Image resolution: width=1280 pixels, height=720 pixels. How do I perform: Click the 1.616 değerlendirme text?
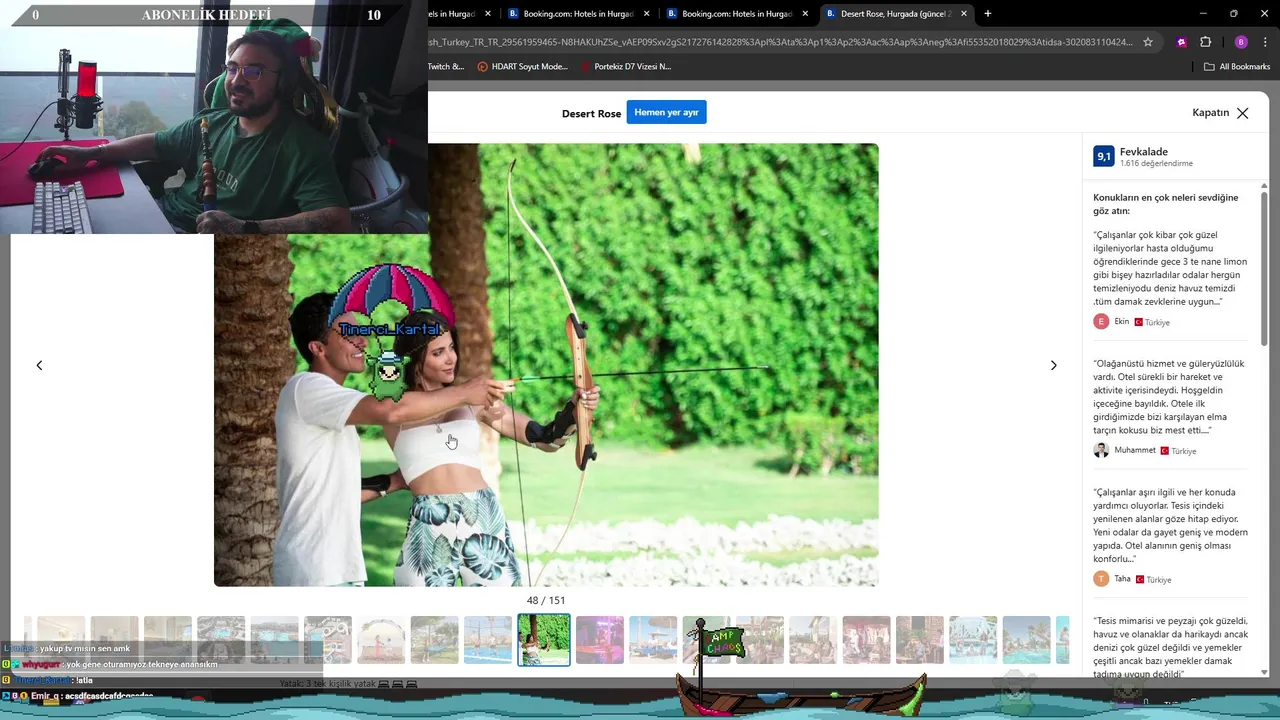[1156, 163]
